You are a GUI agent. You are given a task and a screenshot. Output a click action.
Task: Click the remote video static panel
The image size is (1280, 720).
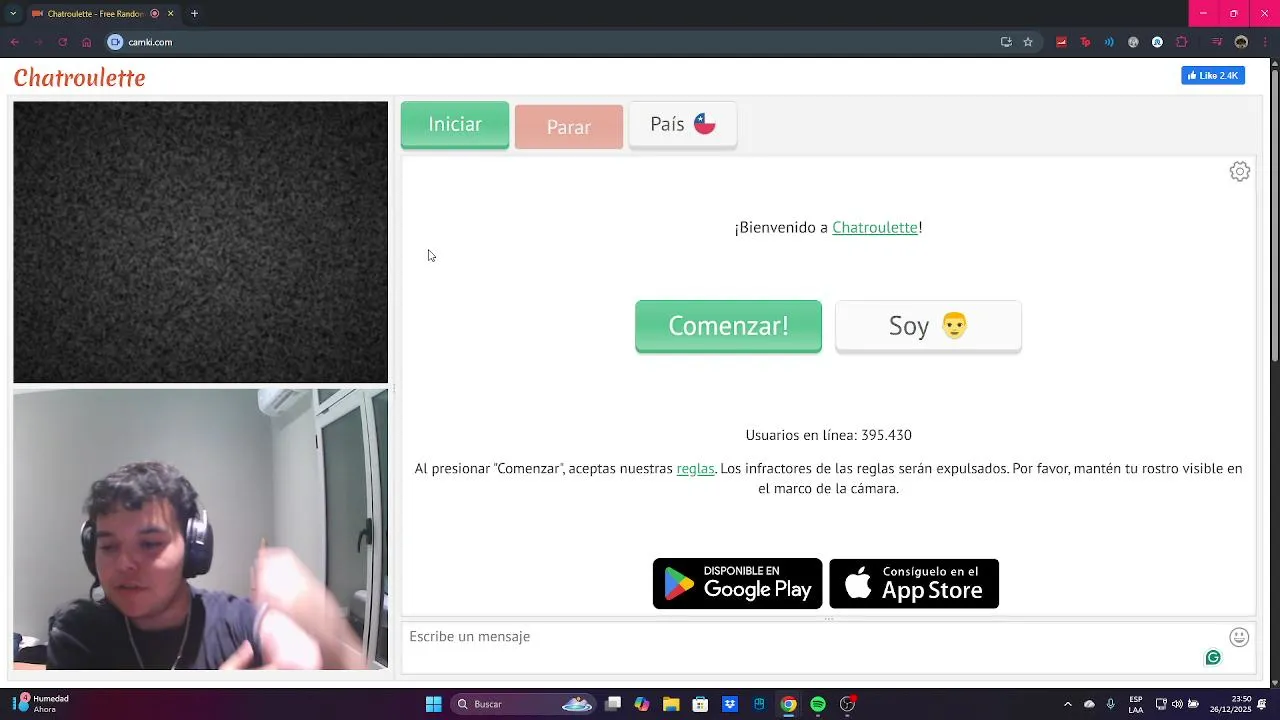click(200, 242)
